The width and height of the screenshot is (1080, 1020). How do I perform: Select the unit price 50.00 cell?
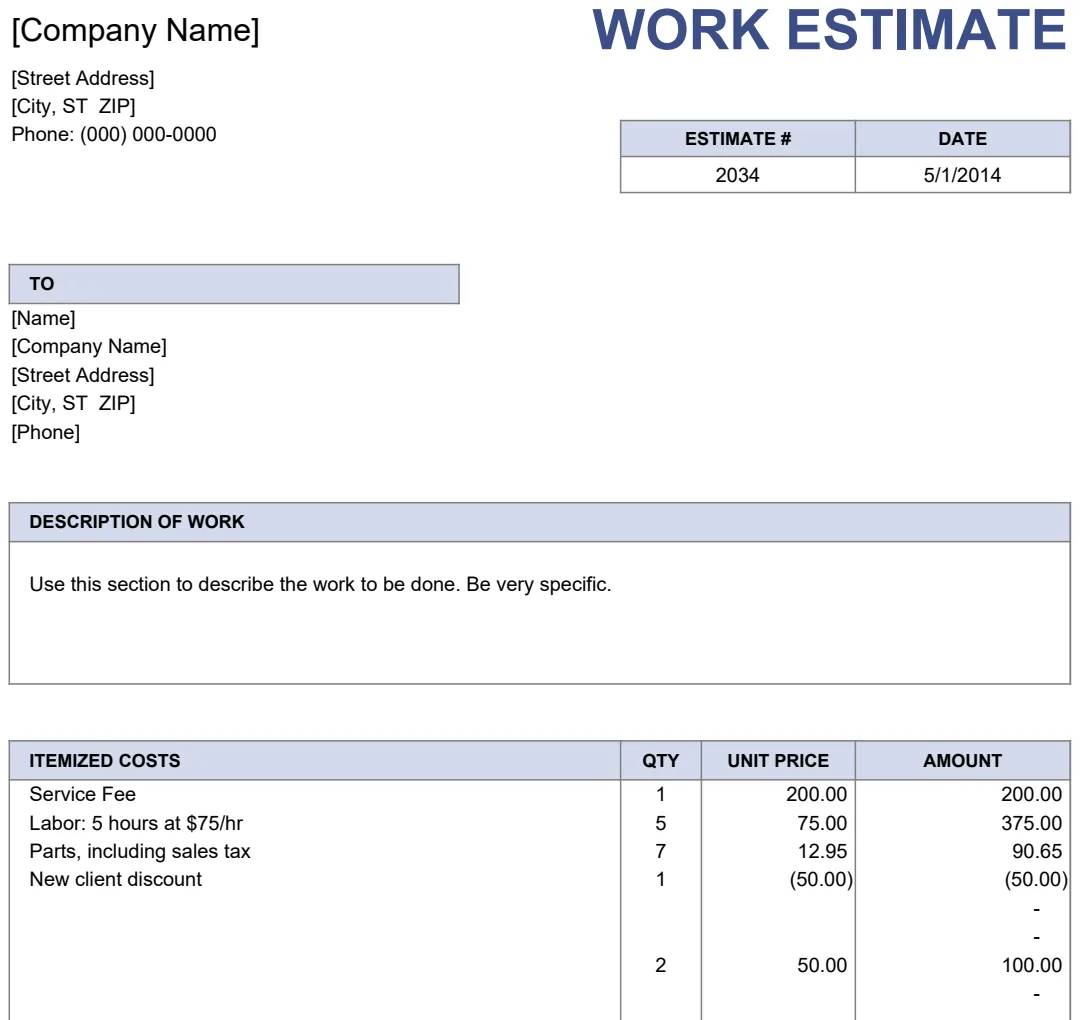778,965
